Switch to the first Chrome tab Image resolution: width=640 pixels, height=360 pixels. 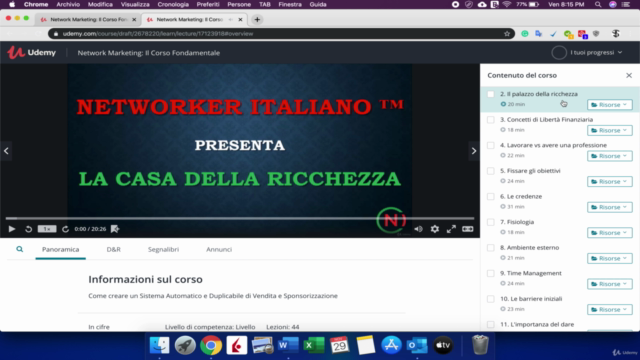[x=88, y=19]
